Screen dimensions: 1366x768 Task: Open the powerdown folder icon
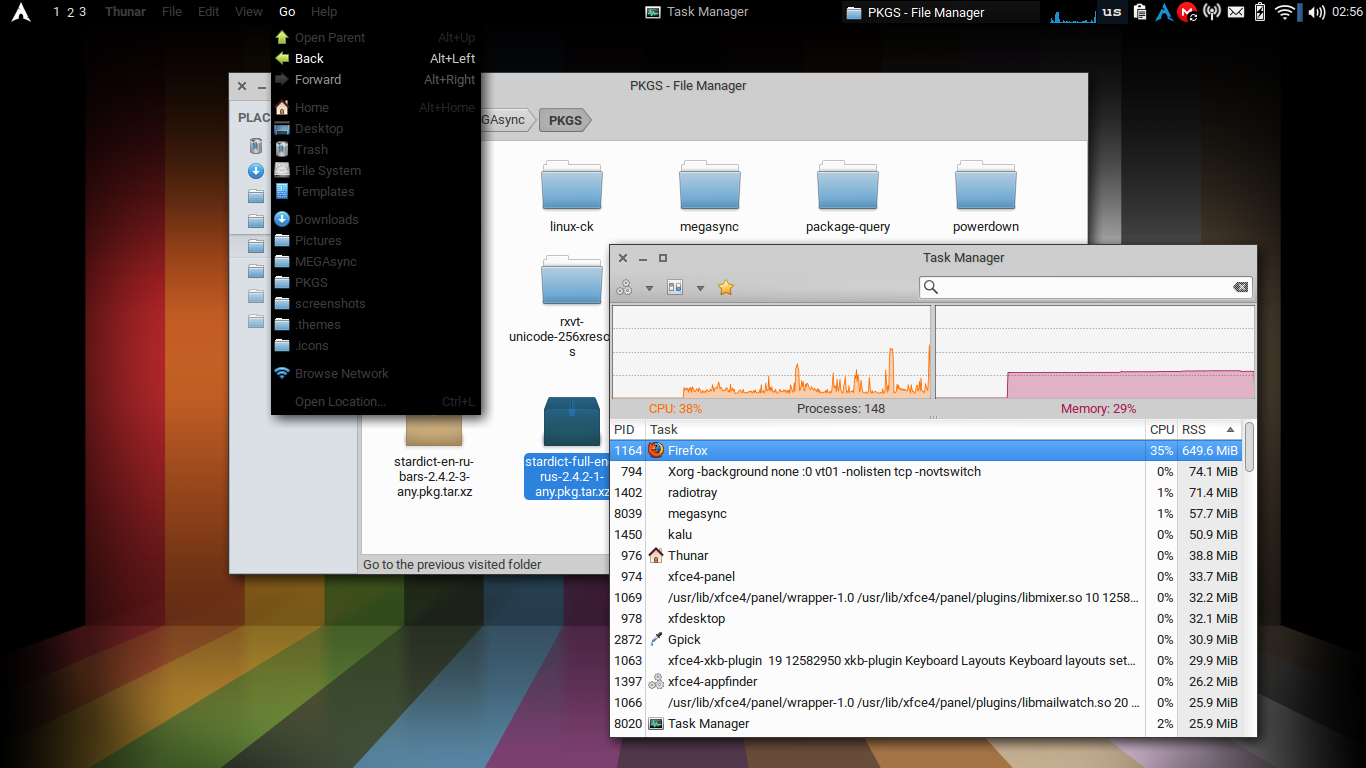pos(986,185)
